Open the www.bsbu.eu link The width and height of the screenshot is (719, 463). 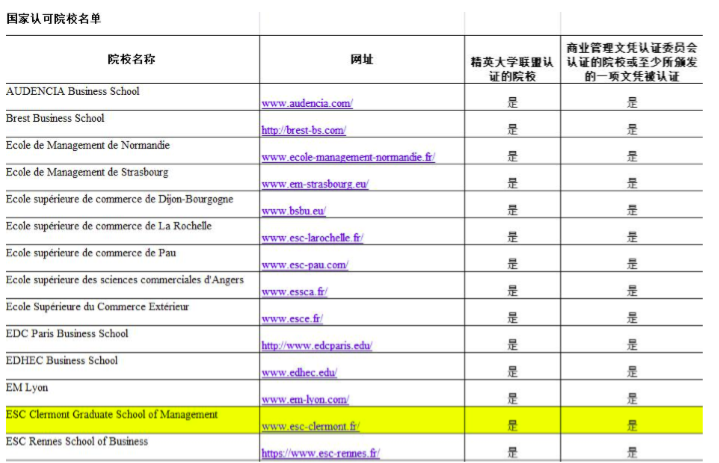click(x=293, y=211)
